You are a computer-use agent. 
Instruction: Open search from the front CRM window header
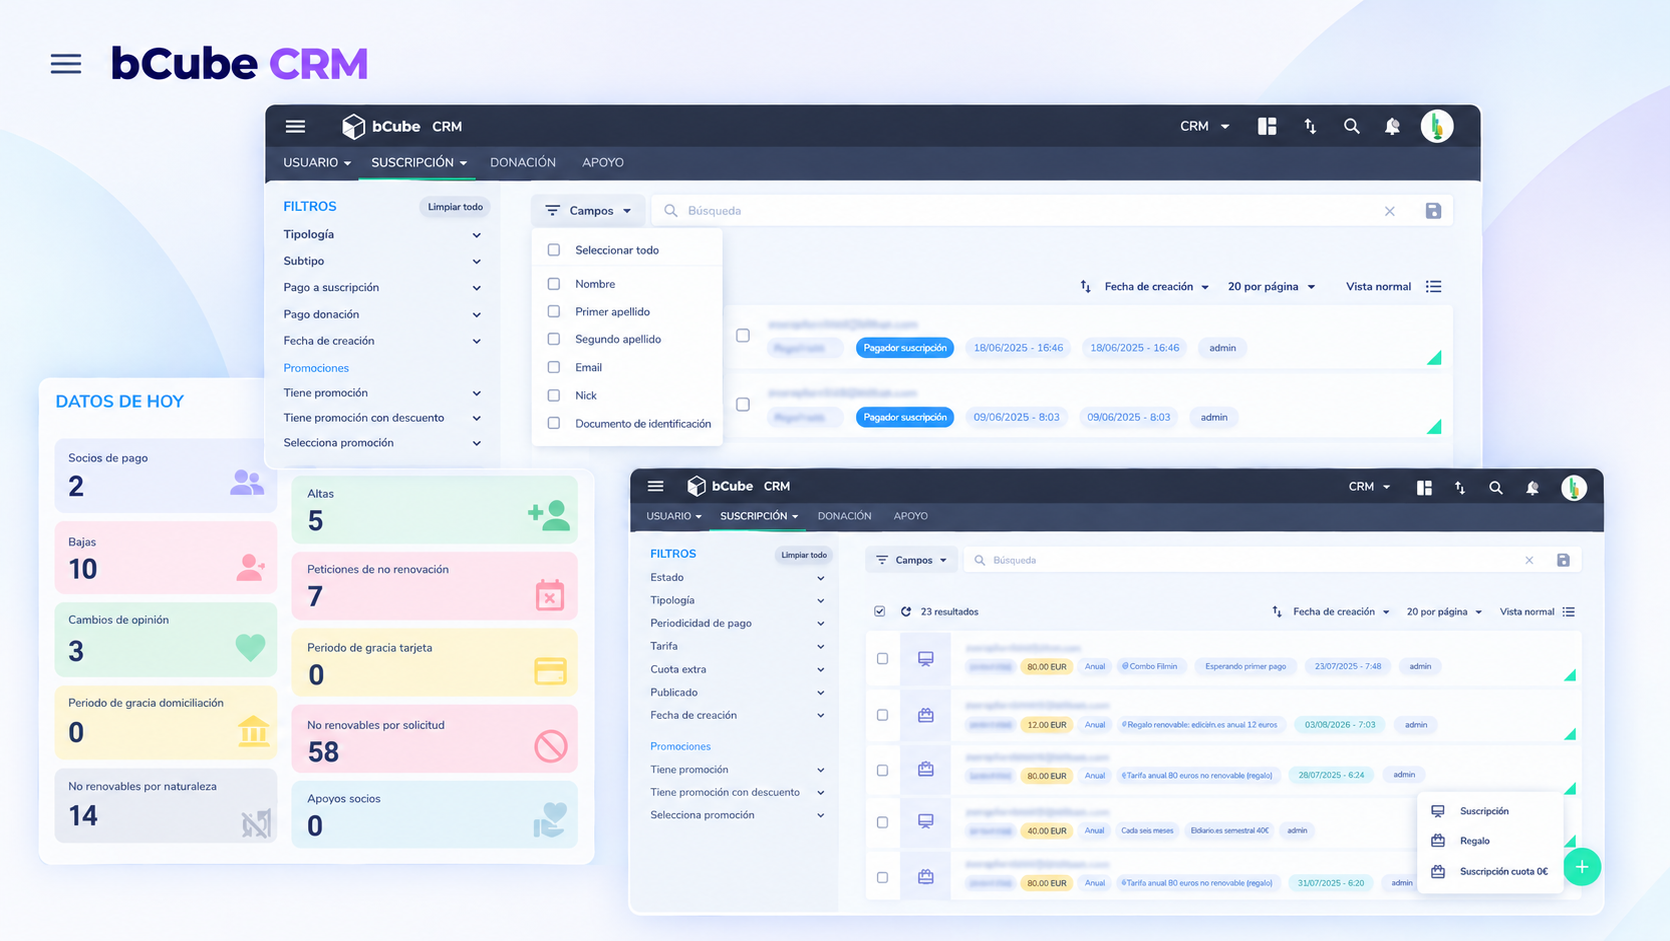[1496, 487]
